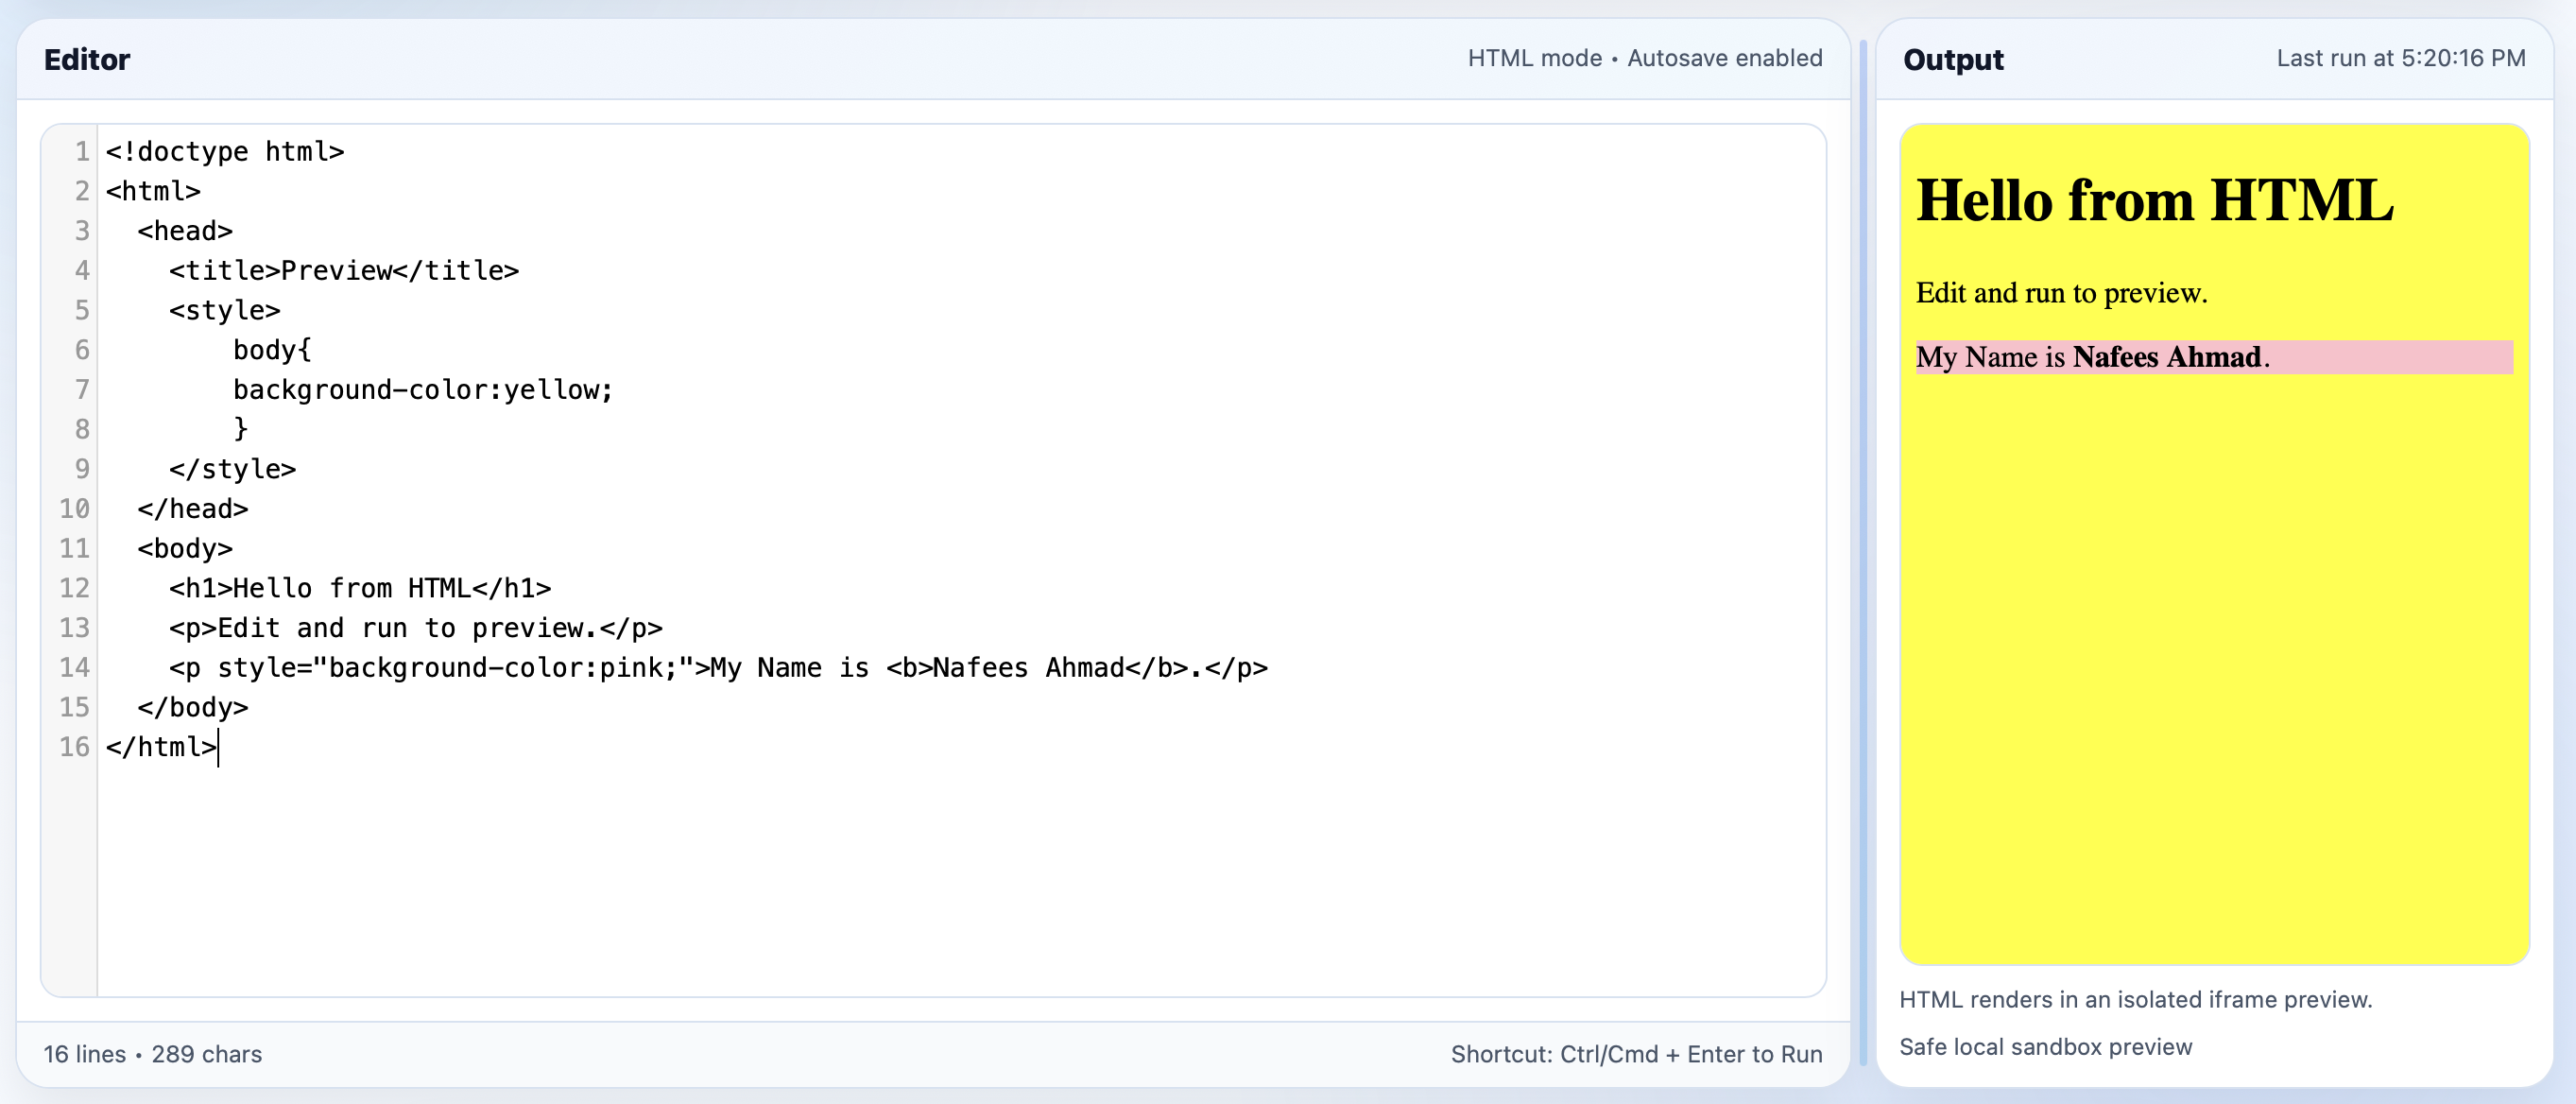
Task: Place cursor on the title Preview line
Action: click(344, 269)
